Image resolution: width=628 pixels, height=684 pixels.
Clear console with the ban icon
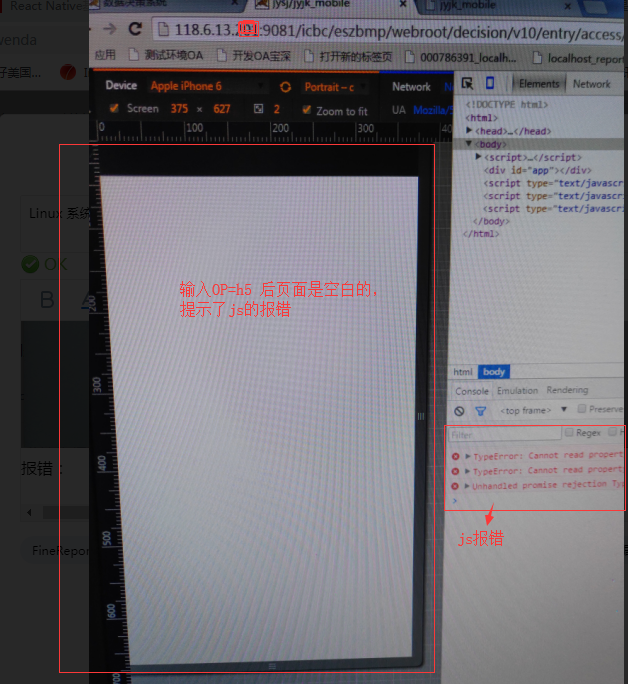point(459,411)
